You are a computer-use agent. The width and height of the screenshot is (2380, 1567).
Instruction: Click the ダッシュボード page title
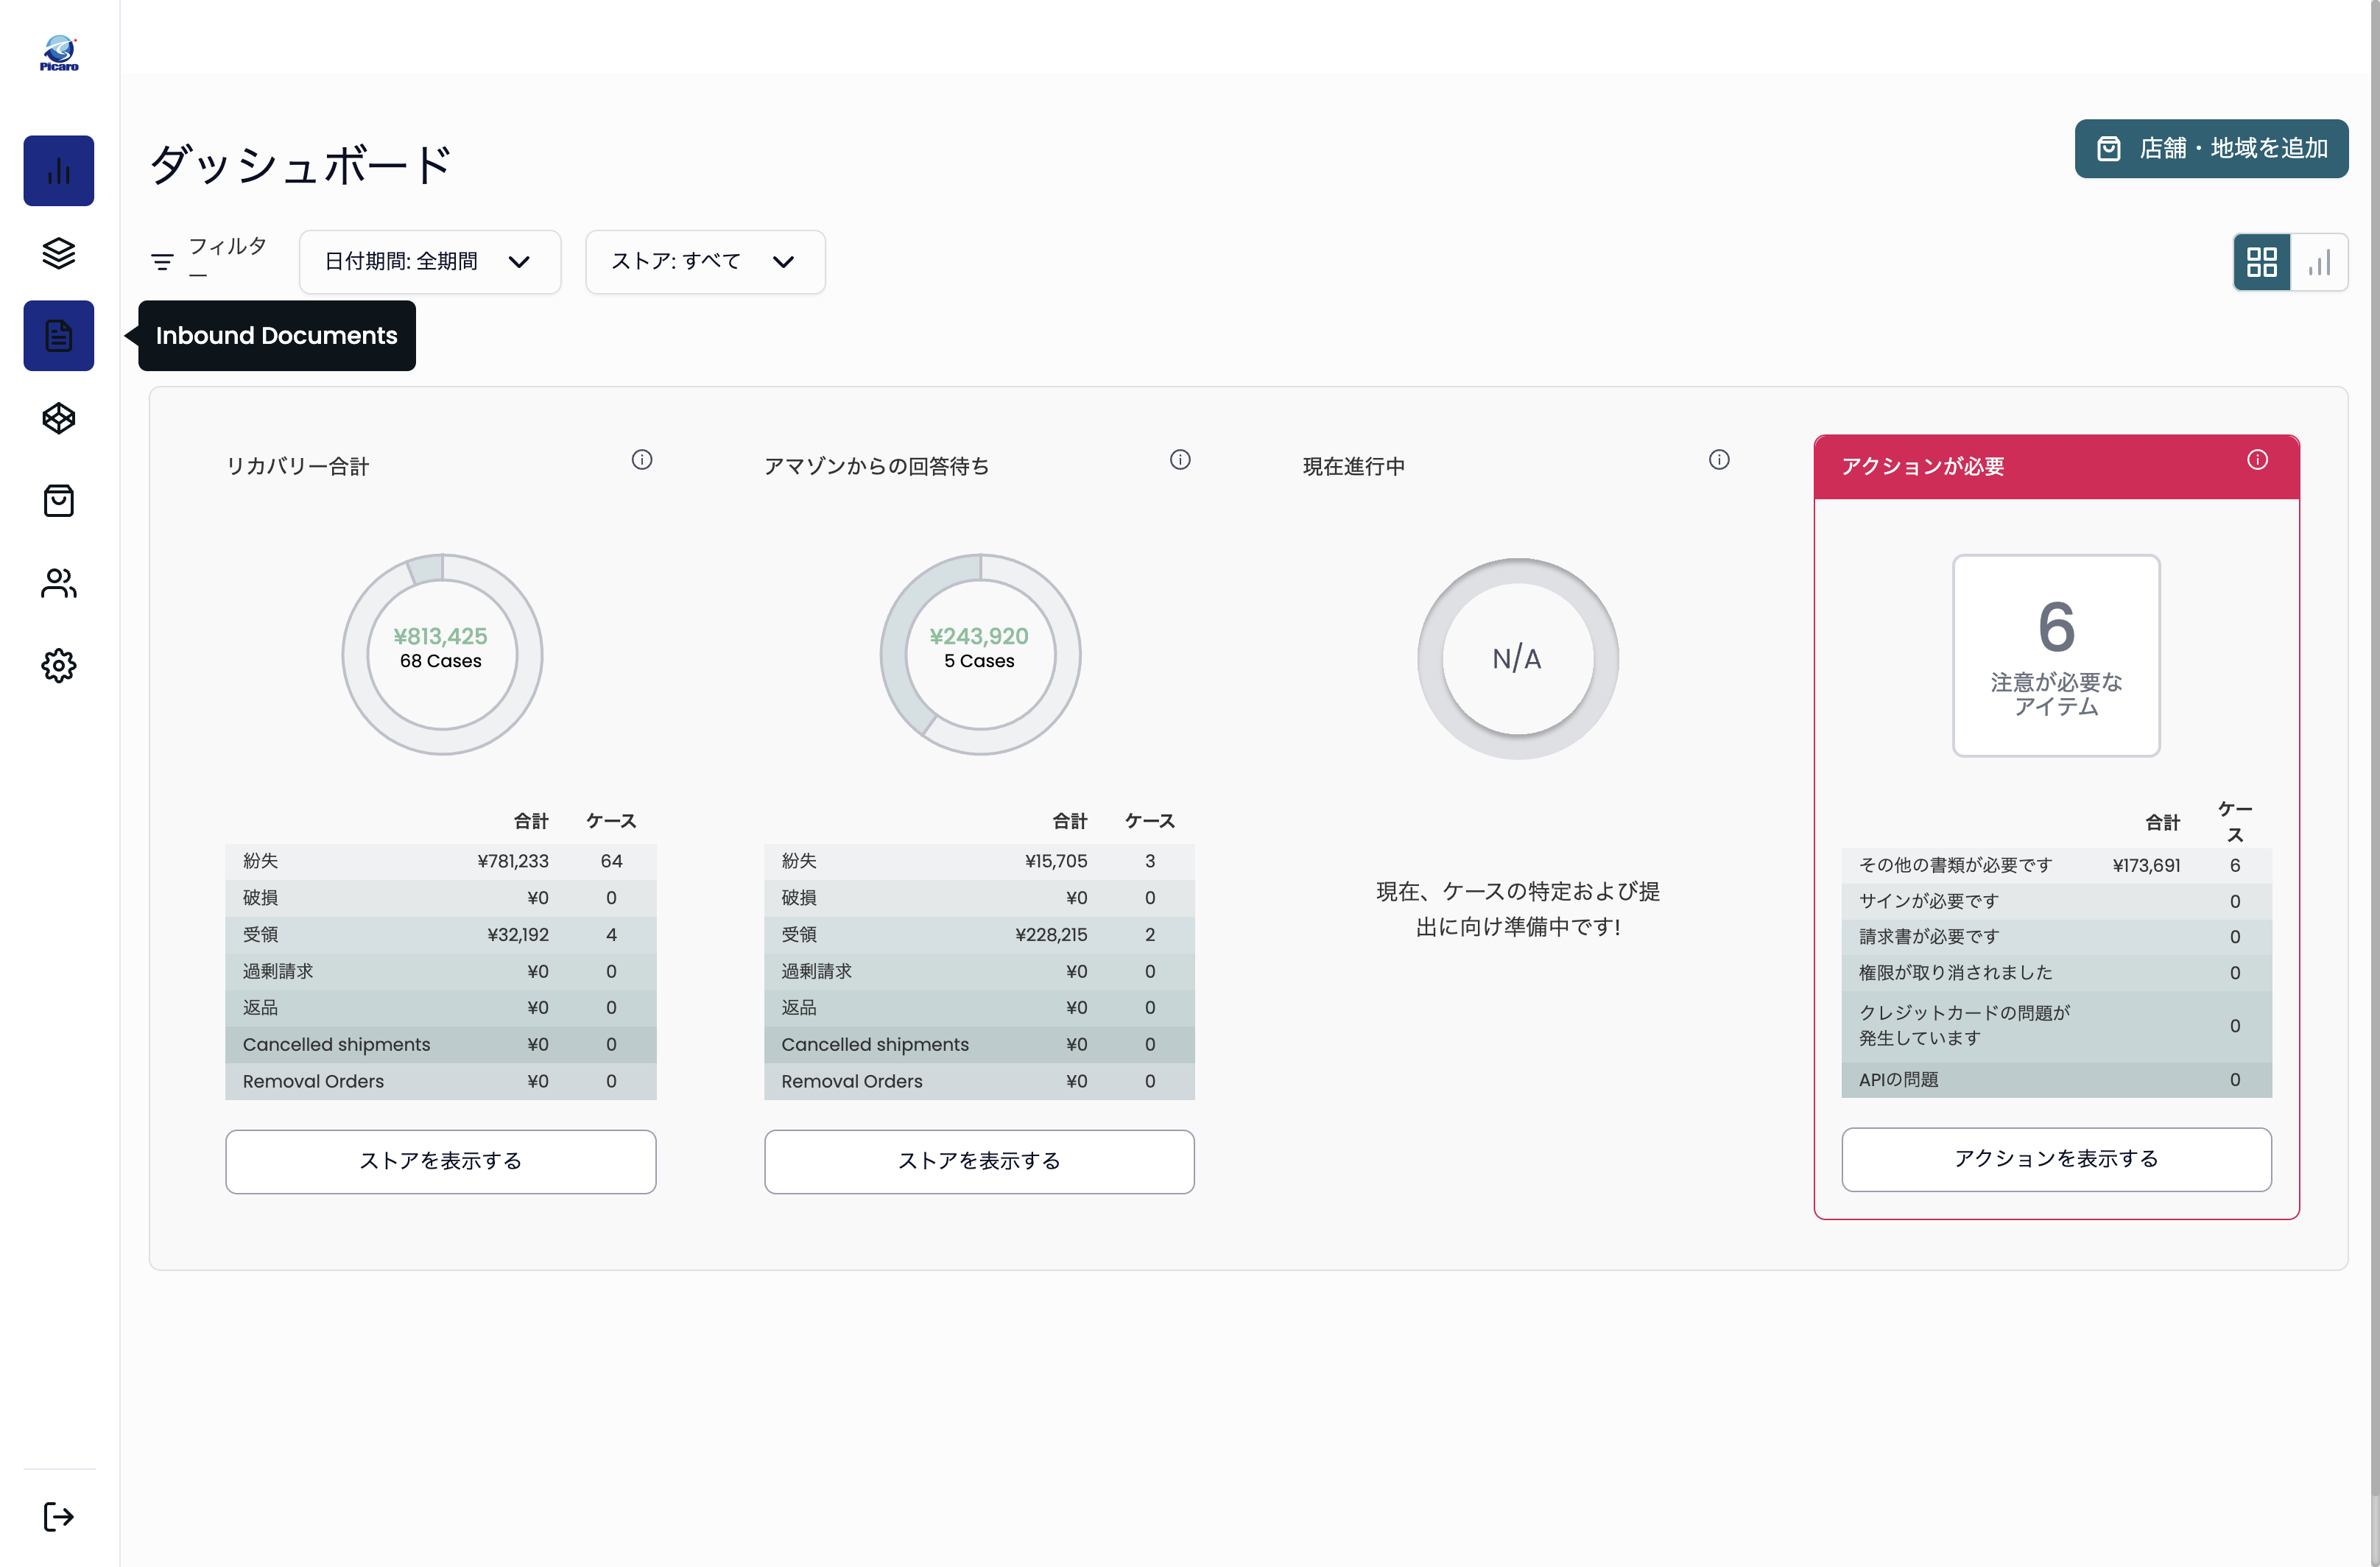tap(301, 165)
